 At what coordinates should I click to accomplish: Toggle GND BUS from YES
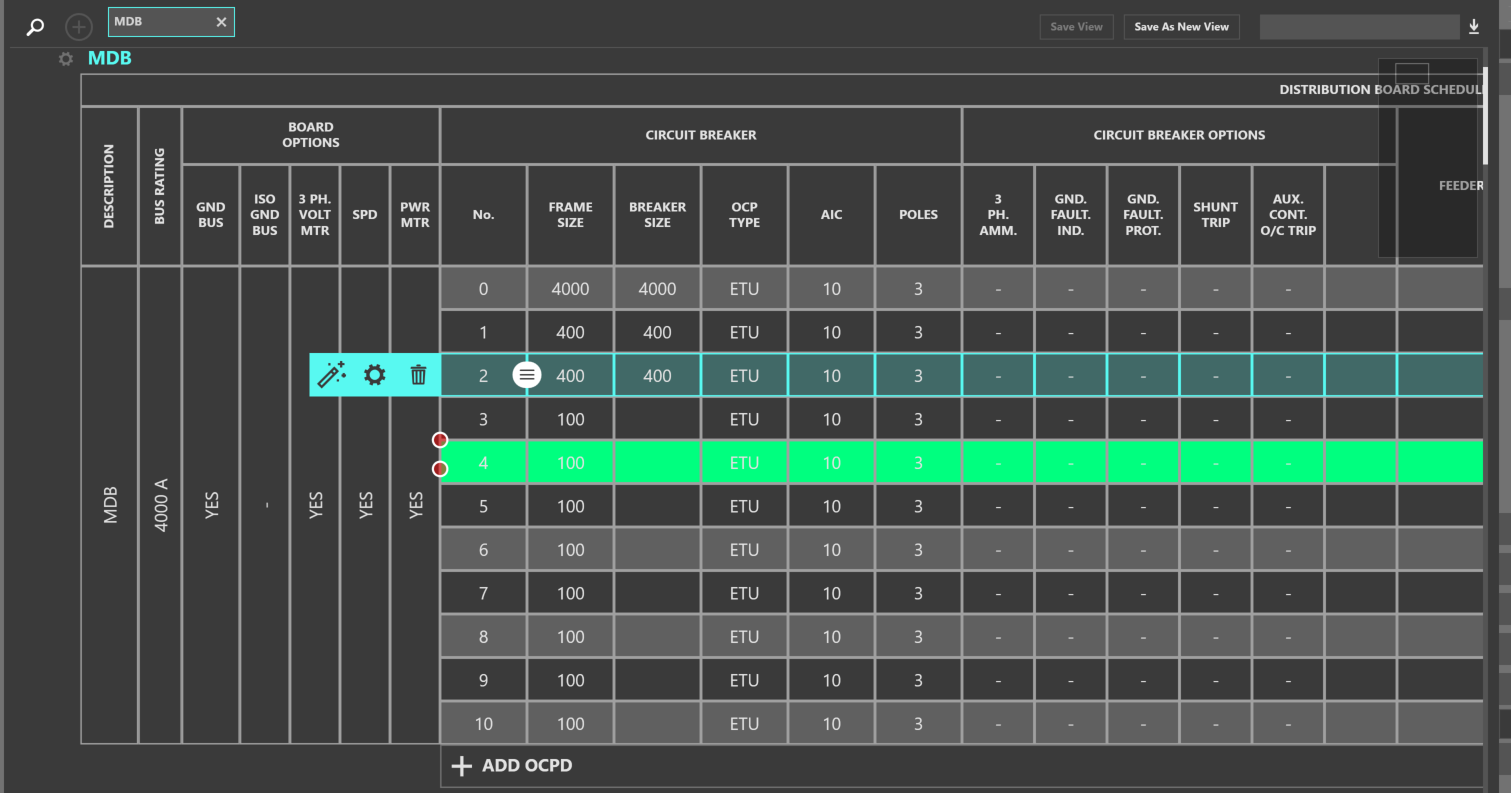[210, 504]
